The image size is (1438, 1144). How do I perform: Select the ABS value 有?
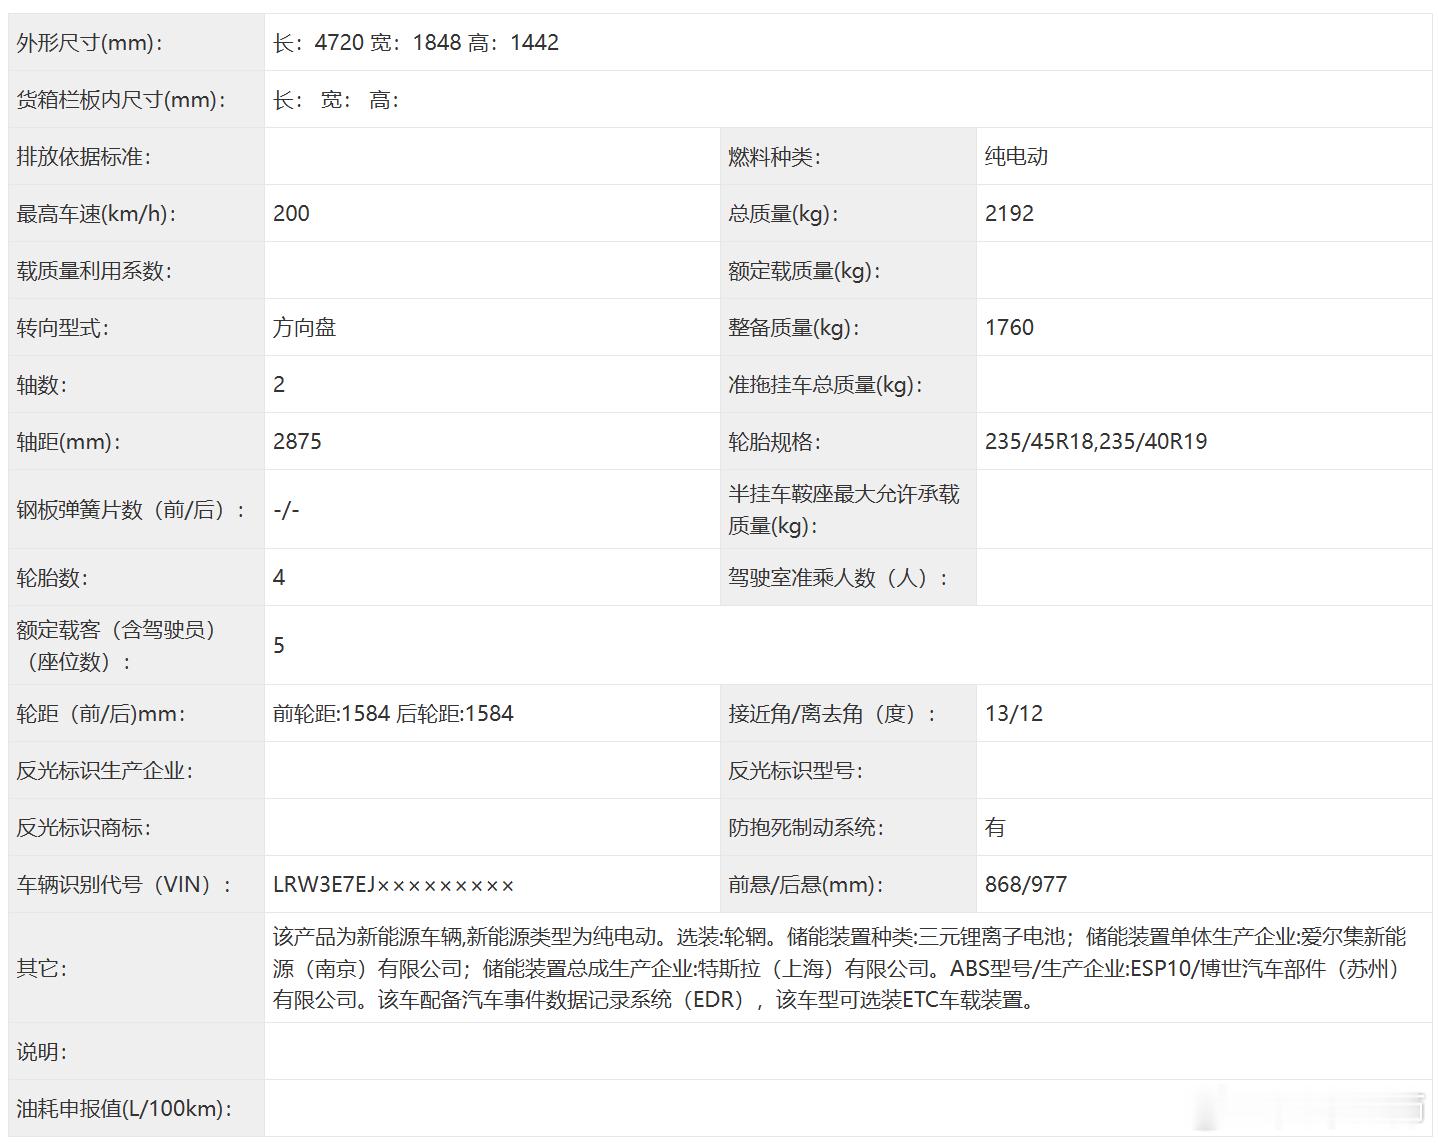(x=995, y=828)
